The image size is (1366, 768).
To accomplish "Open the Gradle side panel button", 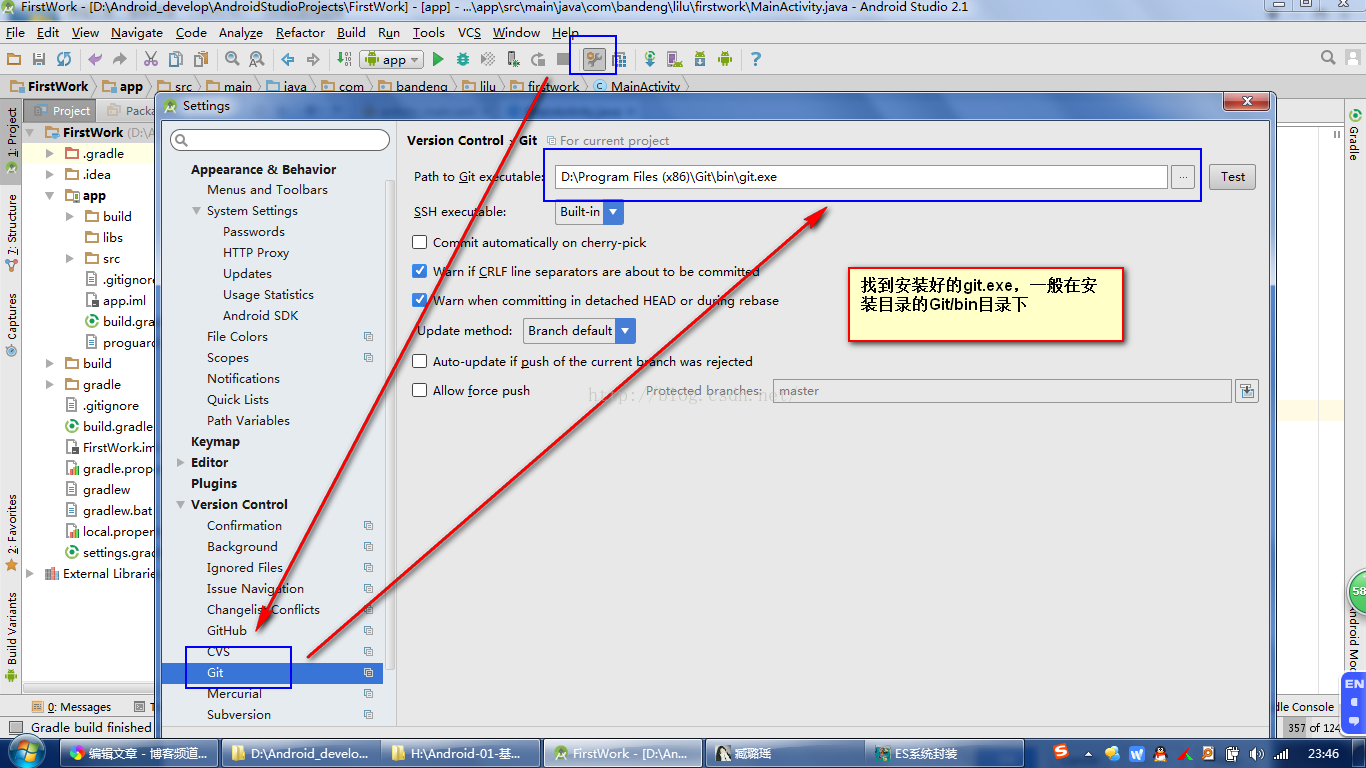I will pos(1354,135).
